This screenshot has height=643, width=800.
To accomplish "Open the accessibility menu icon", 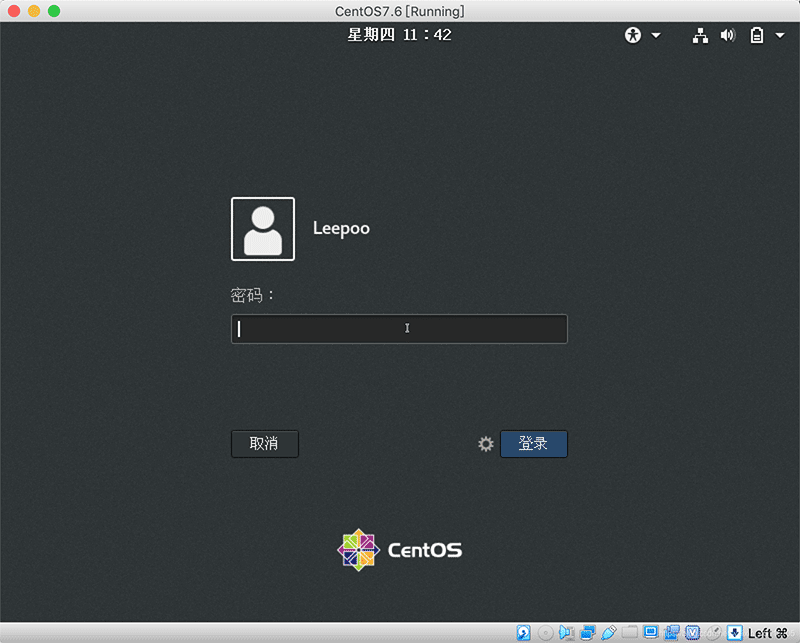I will [632, 35].
